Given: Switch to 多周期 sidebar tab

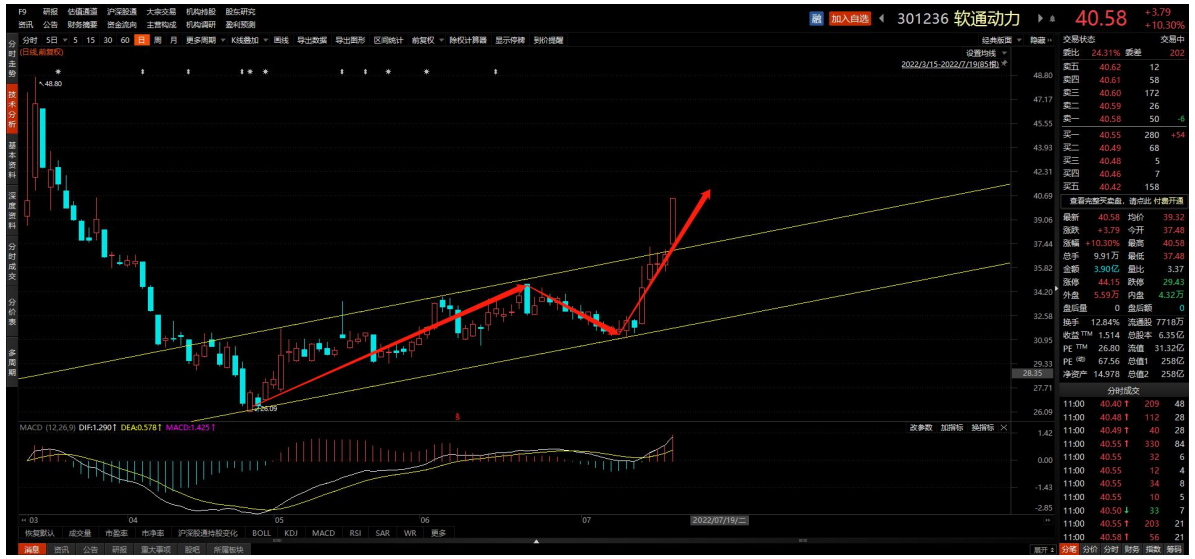Looking at the screenshot, I should [11, 363].
